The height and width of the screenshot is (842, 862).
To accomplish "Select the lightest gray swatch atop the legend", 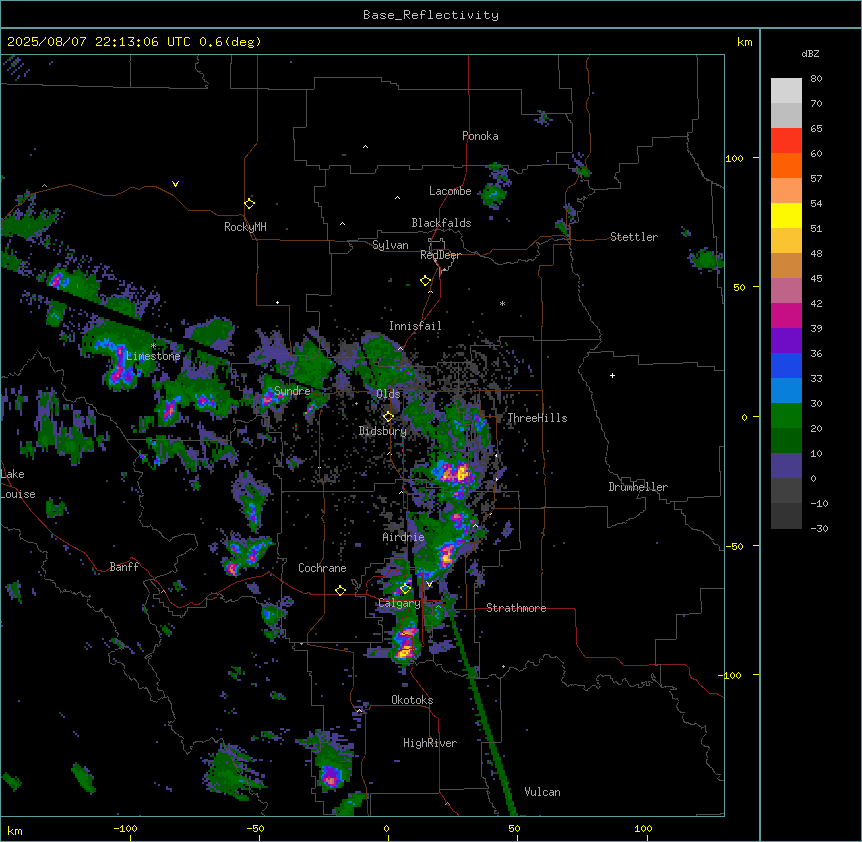I will (x=786, y=91).
